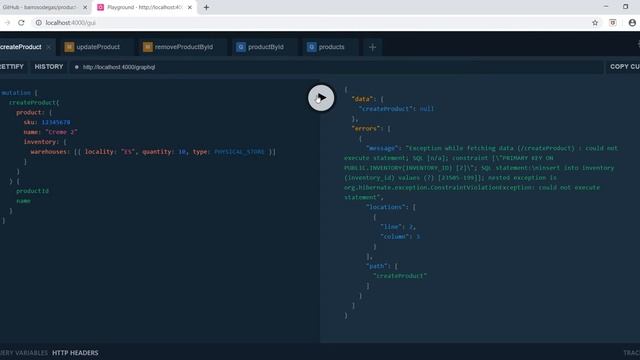Add a new playground tab

coord(372,47)
